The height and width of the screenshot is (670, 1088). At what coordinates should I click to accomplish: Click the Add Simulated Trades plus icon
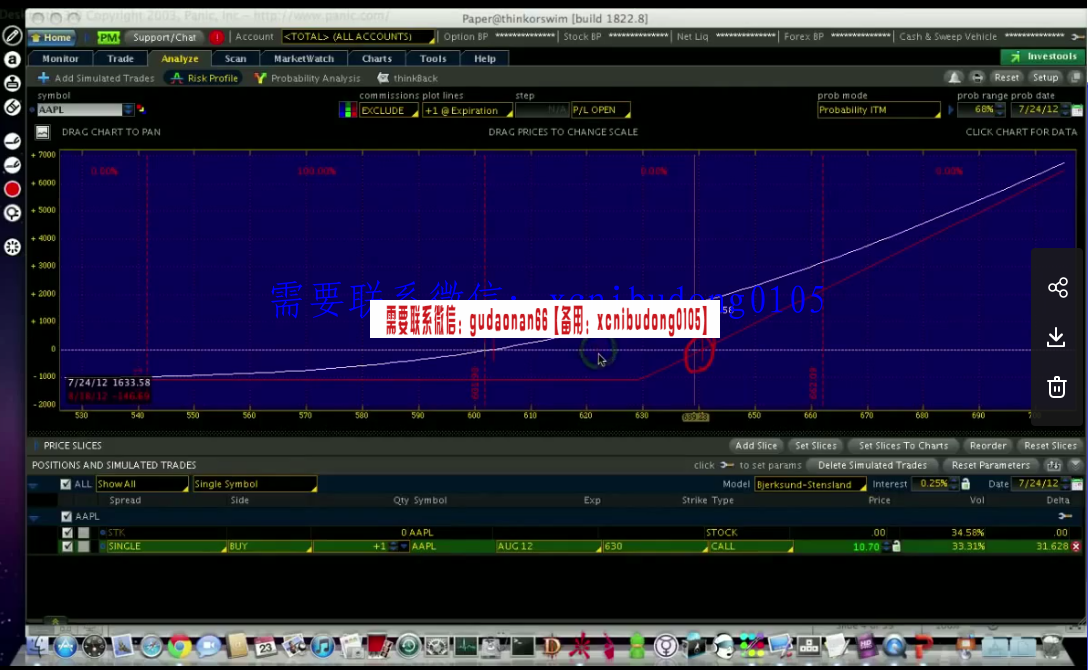pyautogui.click(x=43, y=78)
